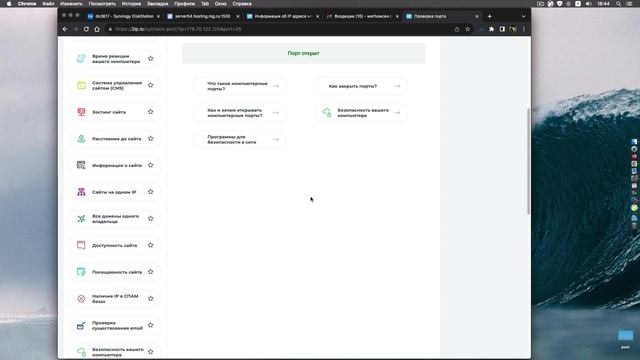This screenshot has width=640, height=360.
Task: Favorite the 'Время реакции вашего компьютера' tool star
Action: pyautogui.click(x=151, y=58)
